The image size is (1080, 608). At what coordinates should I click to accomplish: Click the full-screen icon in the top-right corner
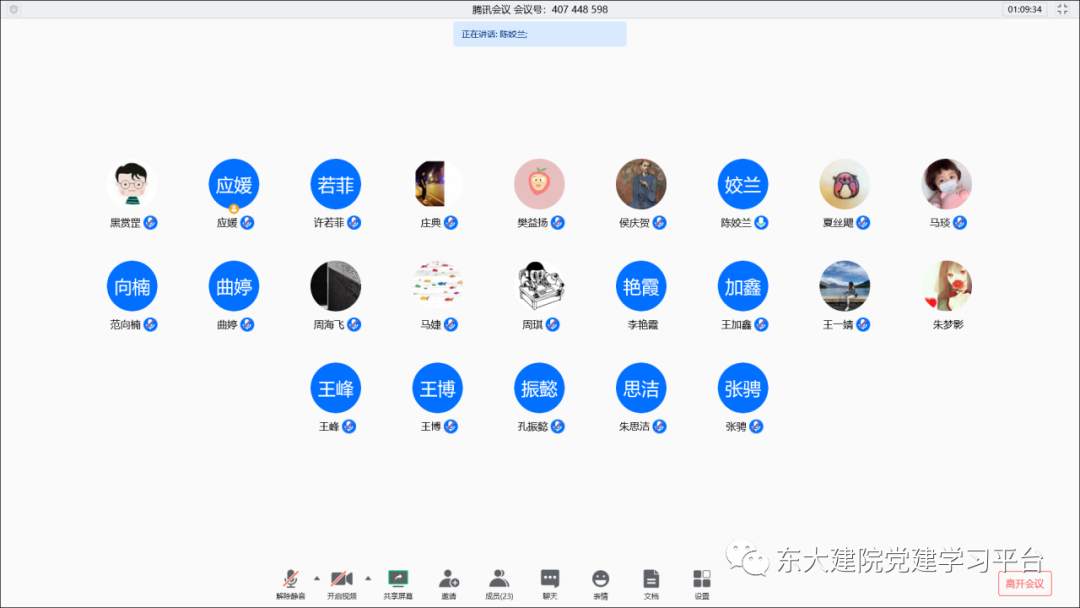tap(1062, 9)
